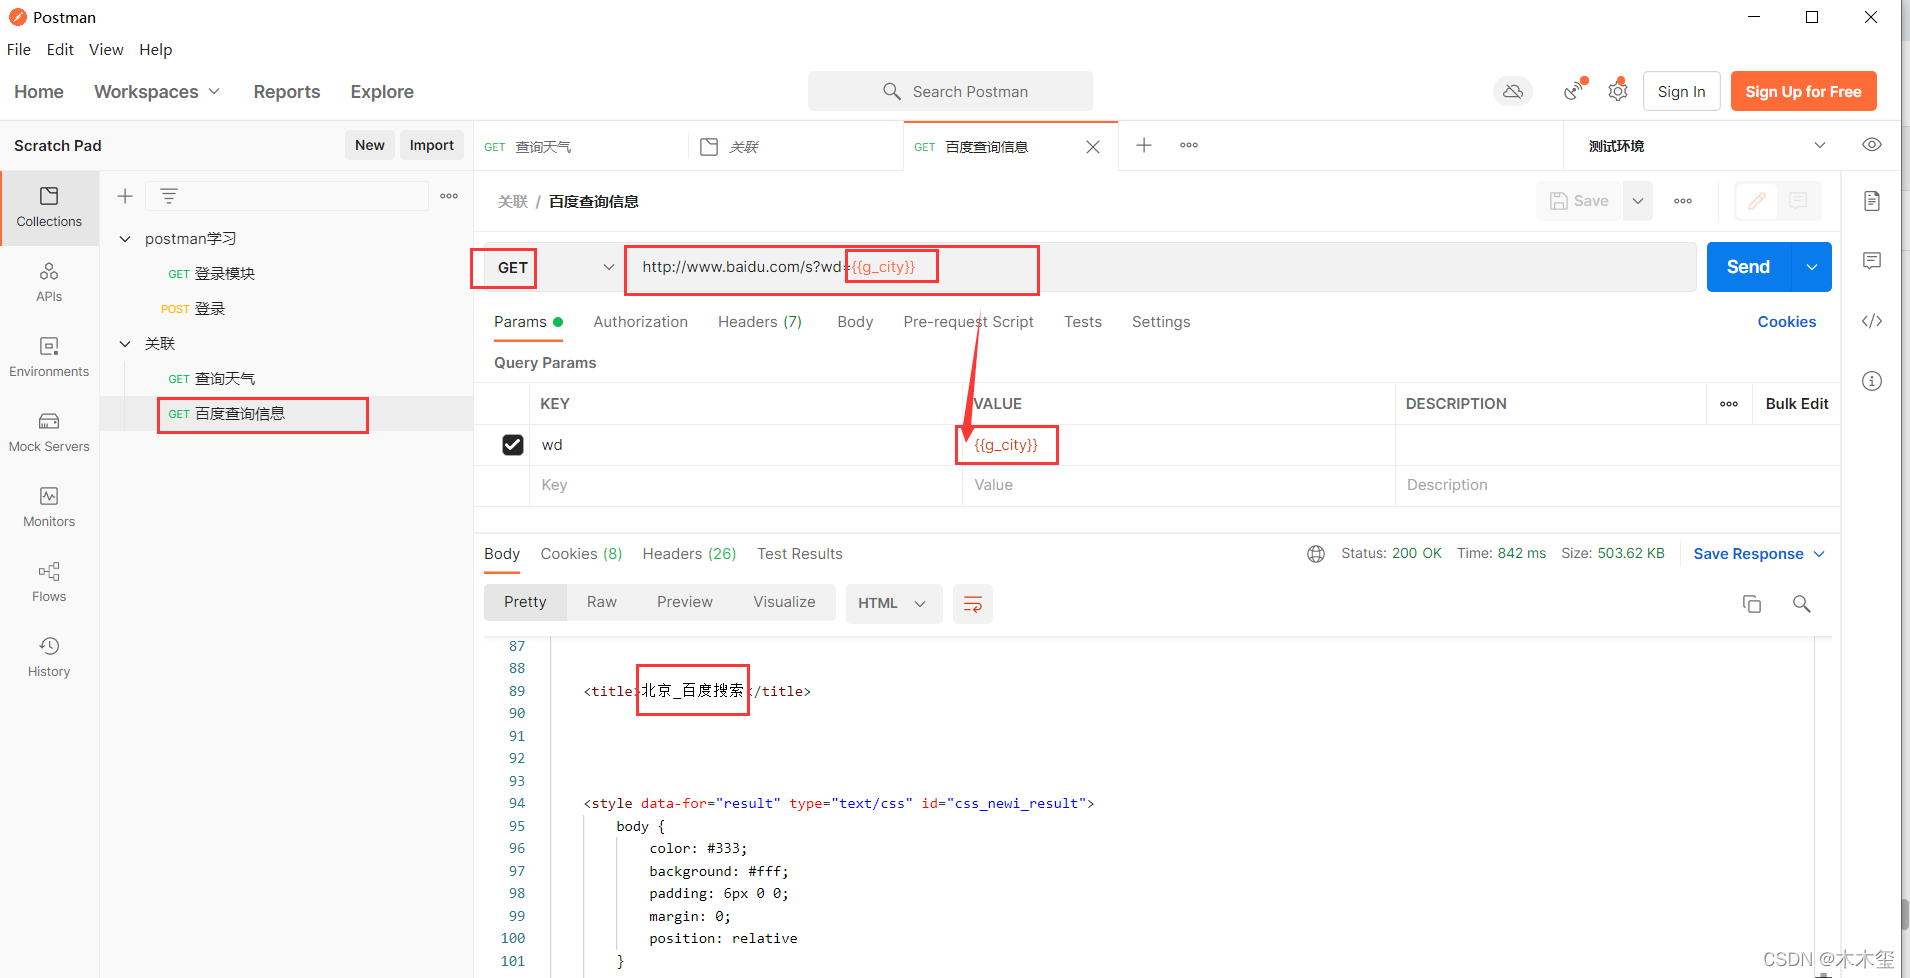Click the Search Postman field
Screen dimensions: 1910x978
tap(950, 91)
